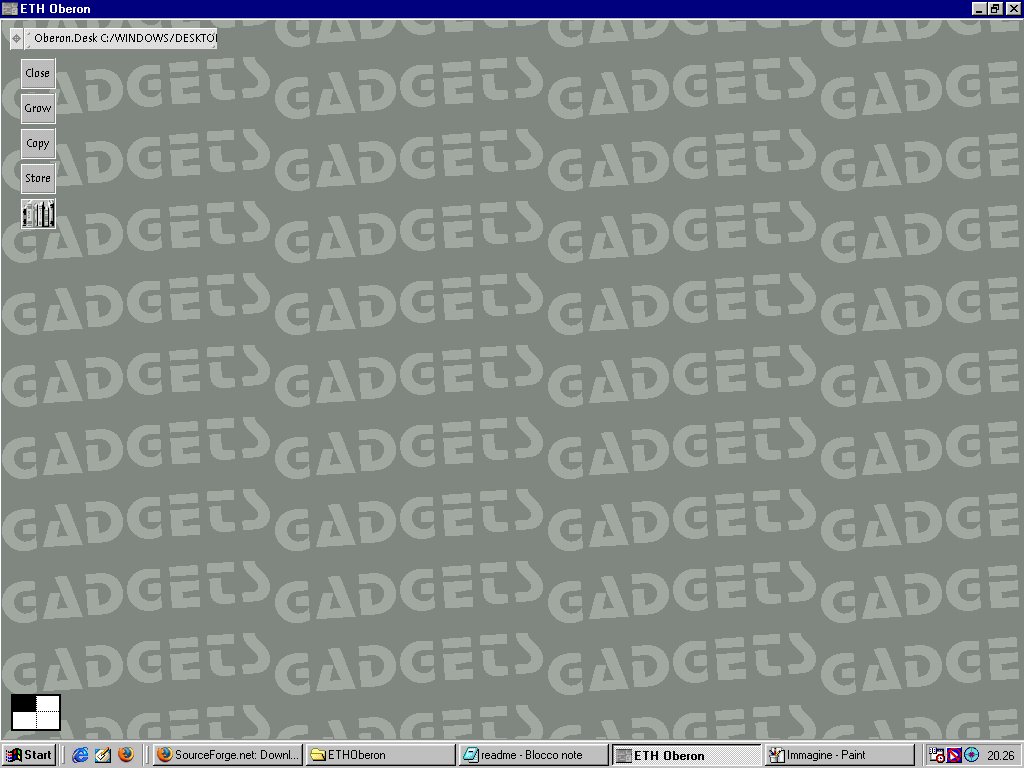Click the red-and-blue system tray icon
The height and width of the screenshot is (768, 1024).
pos(954,755)
